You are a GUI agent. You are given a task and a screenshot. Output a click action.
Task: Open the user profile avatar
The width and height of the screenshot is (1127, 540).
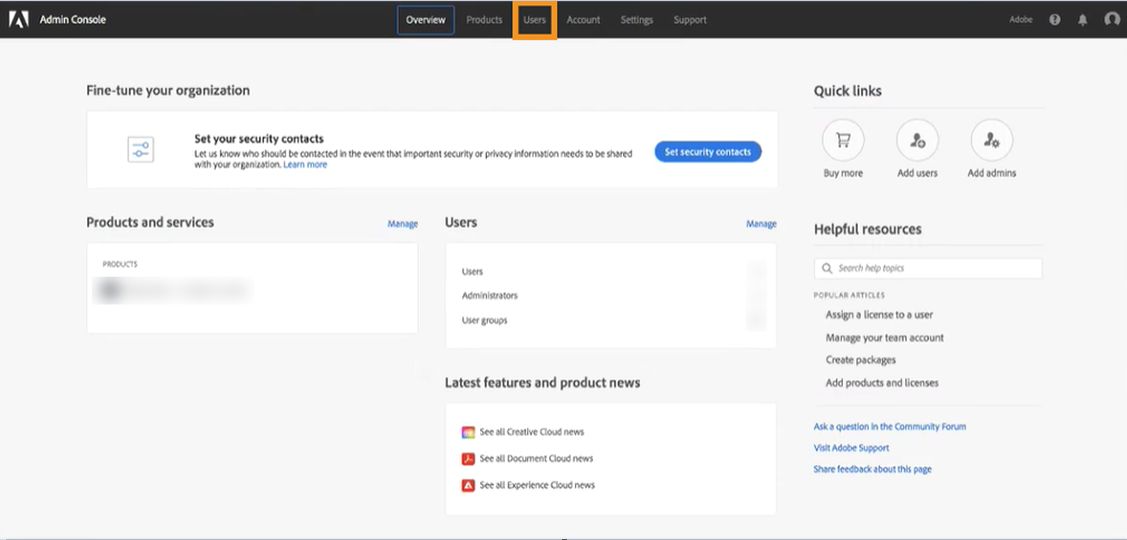(x=1111, y=20)
